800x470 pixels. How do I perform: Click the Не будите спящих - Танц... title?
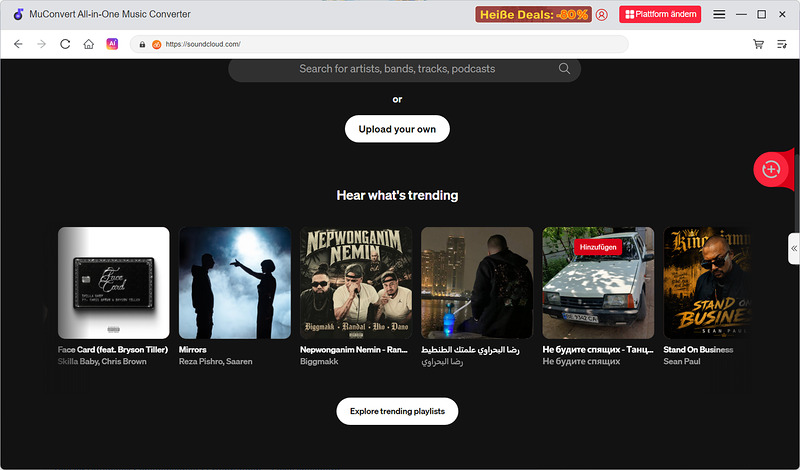pos(597,350)
